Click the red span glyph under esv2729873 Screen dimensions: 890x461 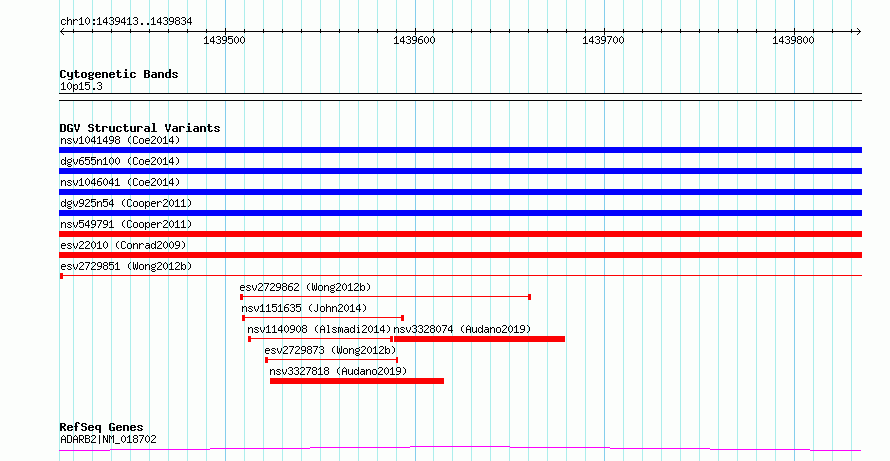331,360
